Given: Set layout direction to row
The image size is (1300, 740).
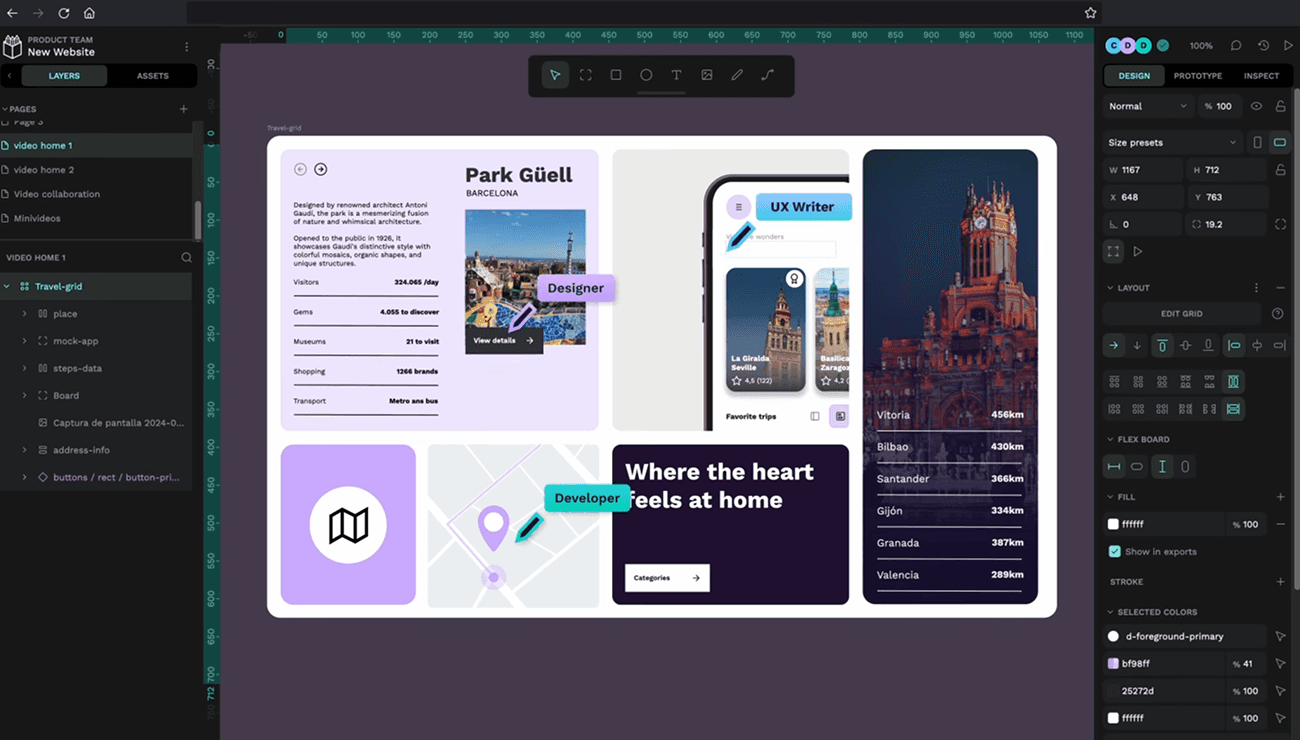Looking at the screenshot, I should pos(1113,345).
